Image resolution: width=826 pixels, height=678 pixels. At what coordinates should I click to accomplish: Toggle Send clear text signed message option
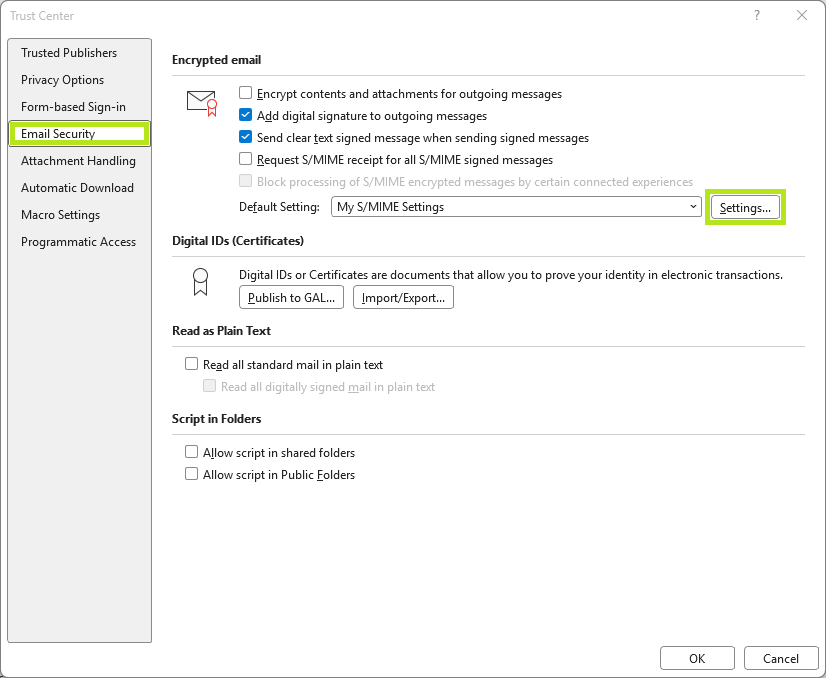point(246,137)
